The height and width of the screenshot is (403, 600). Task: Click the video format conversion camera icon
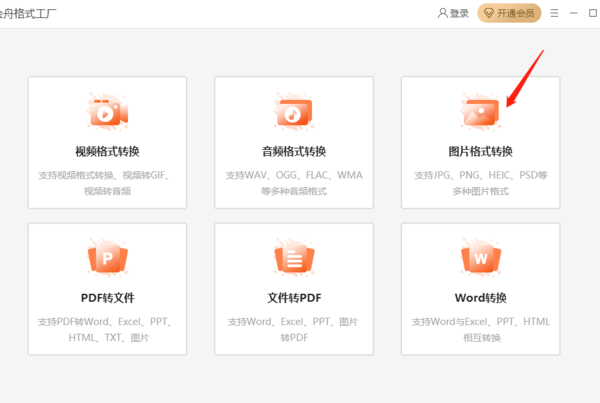click(x=106, y=113)
